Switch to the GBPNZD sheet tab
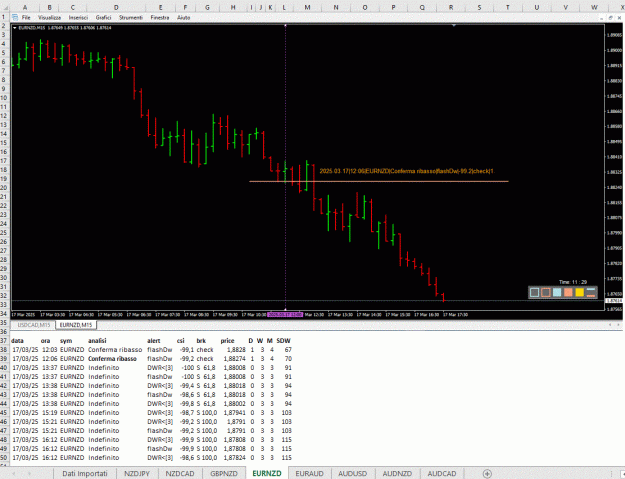The image size is (625, 479). pyautogui.click(x=224, y=473)
